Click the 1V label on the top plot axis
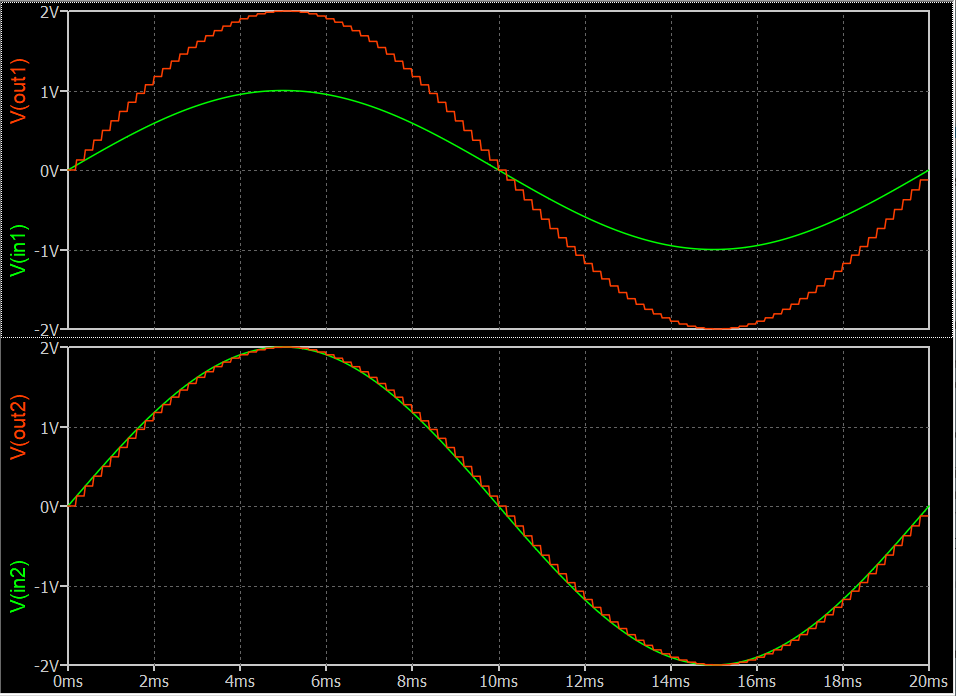 click(51, 92)
